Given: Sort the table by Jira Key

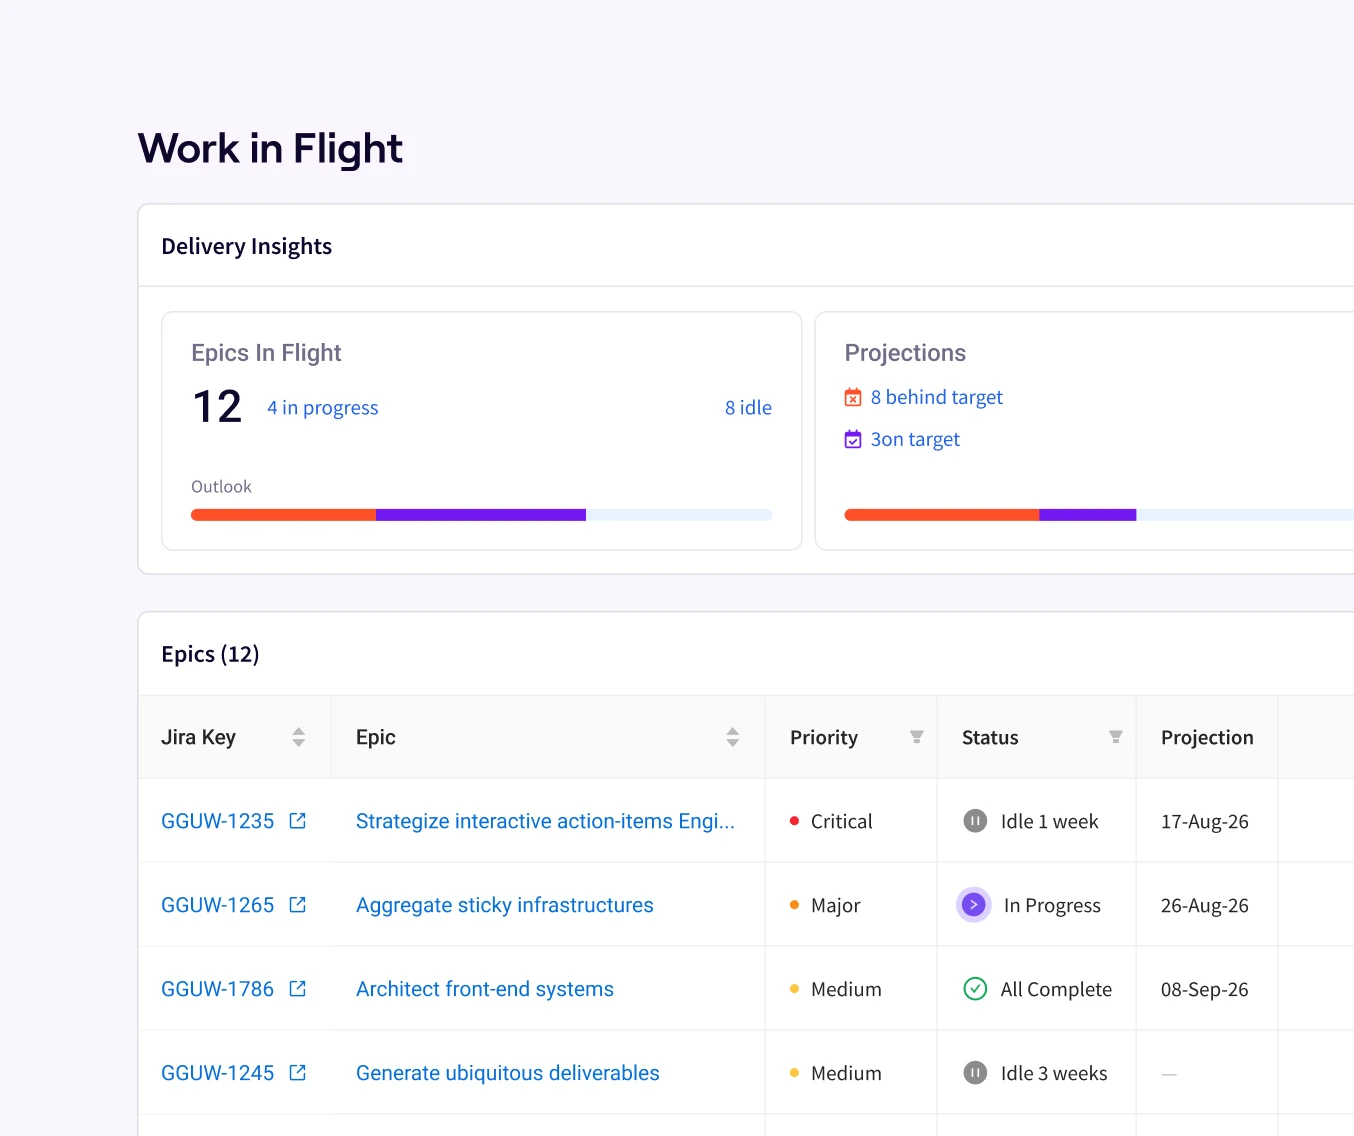Looking at the screenshot, I should pyautogui.click(x=298, y=738).
